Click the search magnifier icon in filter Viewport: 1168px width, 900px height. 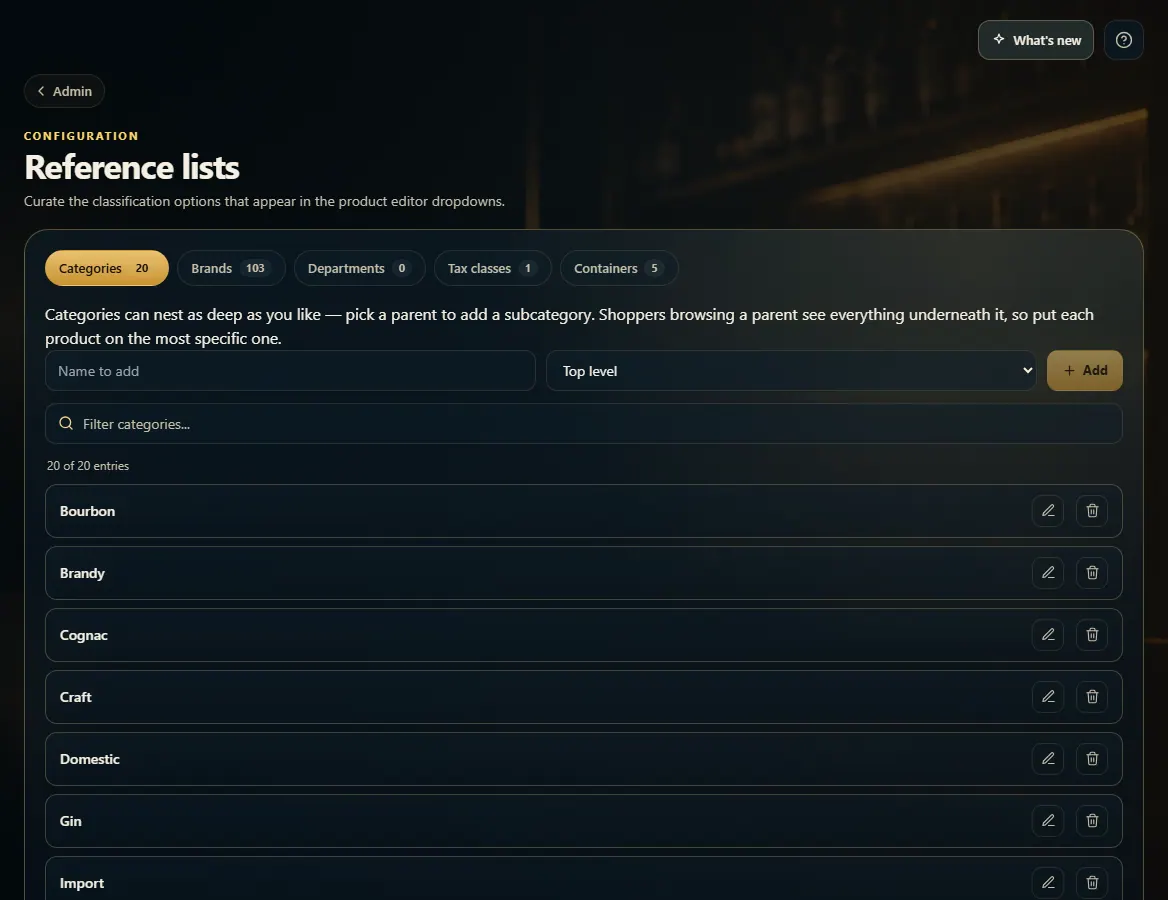[x=66, y=423]
